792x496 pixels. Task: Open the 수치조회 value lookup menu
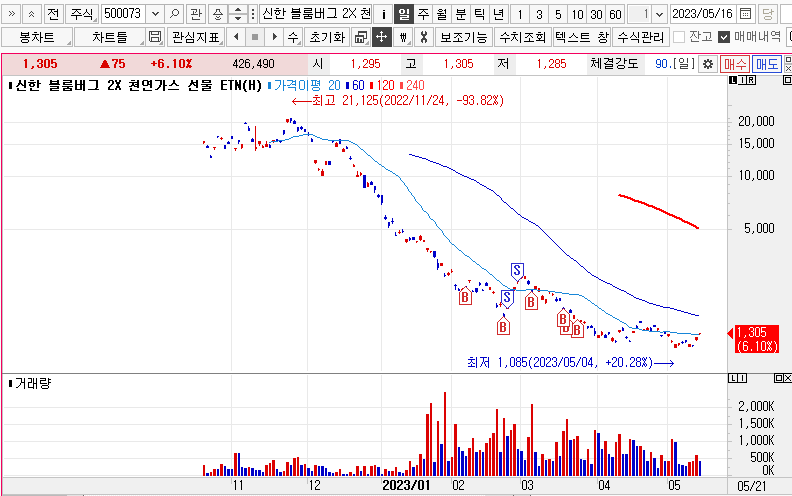pos(523,37)
